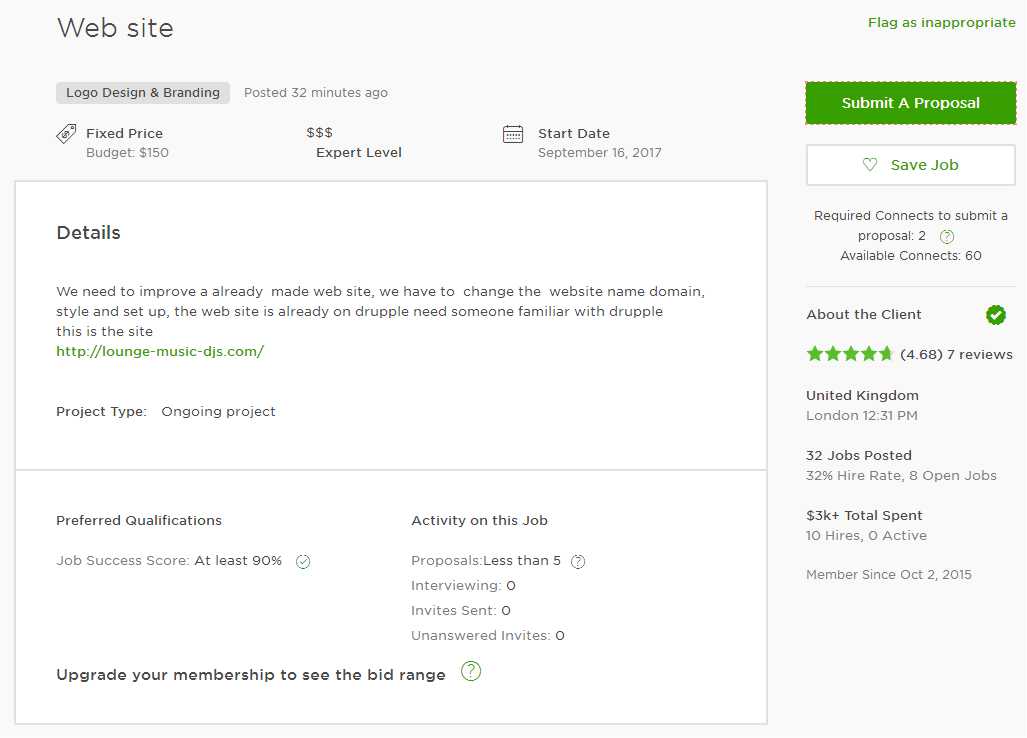Click the 32 Jobs Posted heading
This screenshot has height=738, width=1027.
coord(859,455)
